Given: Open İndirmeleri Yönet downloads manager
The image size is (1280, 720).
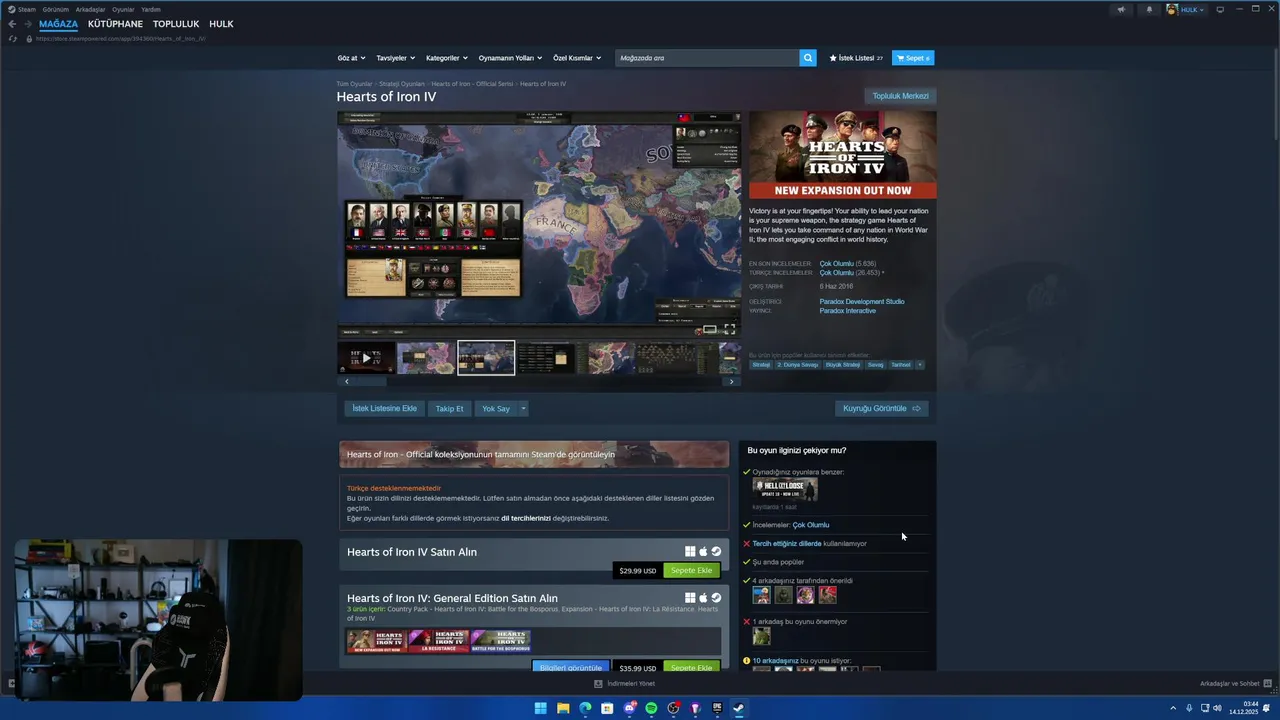Looking at the screenshot, I should pyautogui.click(x=625, y=684).
